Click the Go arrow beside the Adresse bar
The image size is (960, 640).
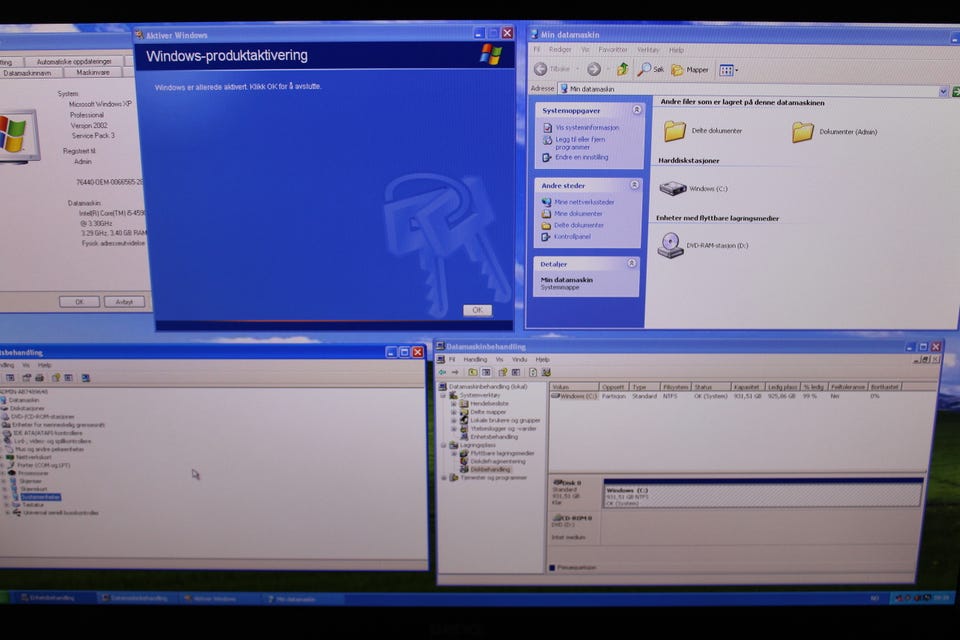click(x=955, y=92)
